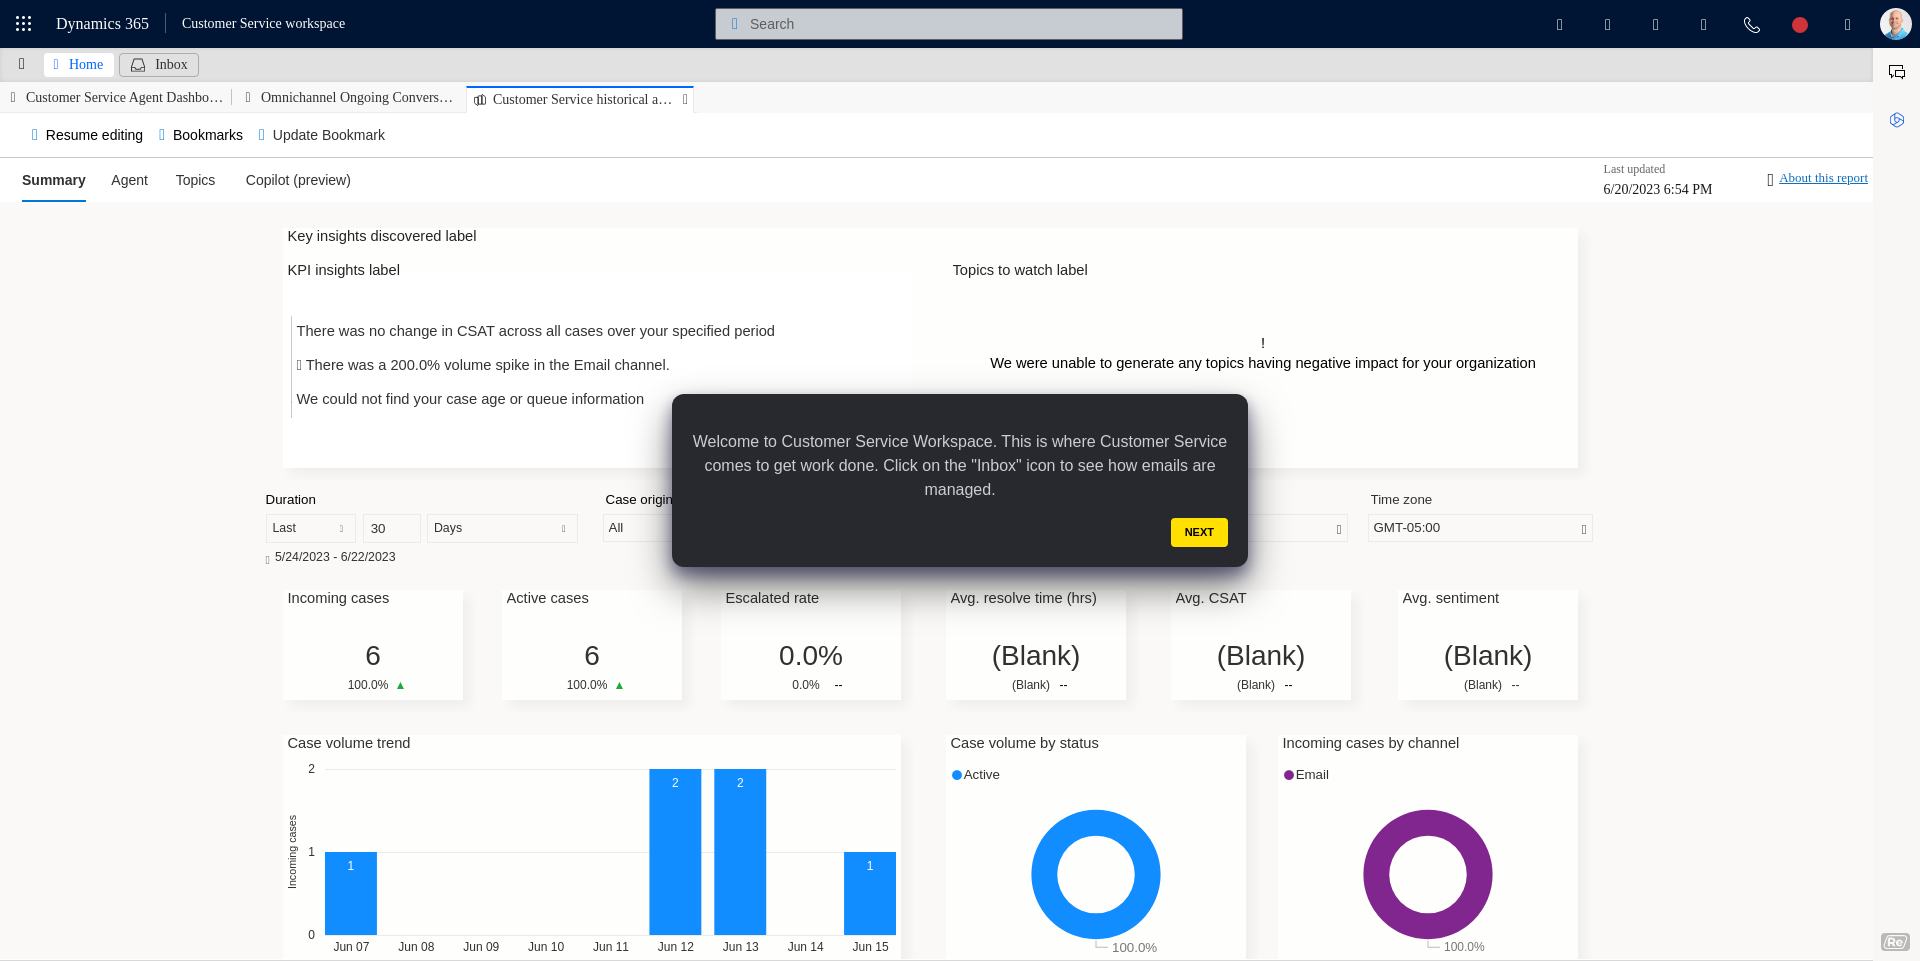Open the 'About this report' link

(1822, 178)
